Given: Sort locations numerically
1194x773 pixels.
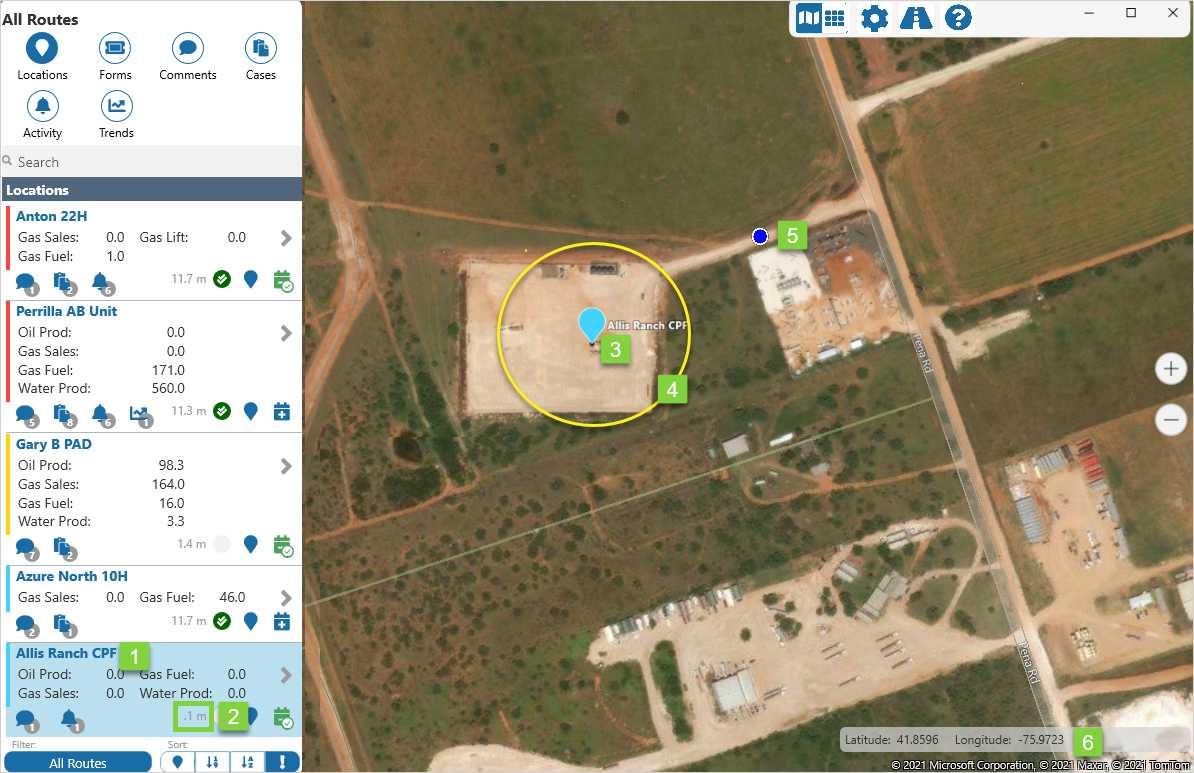Looking at the screenshot, I should pos(212,762).
